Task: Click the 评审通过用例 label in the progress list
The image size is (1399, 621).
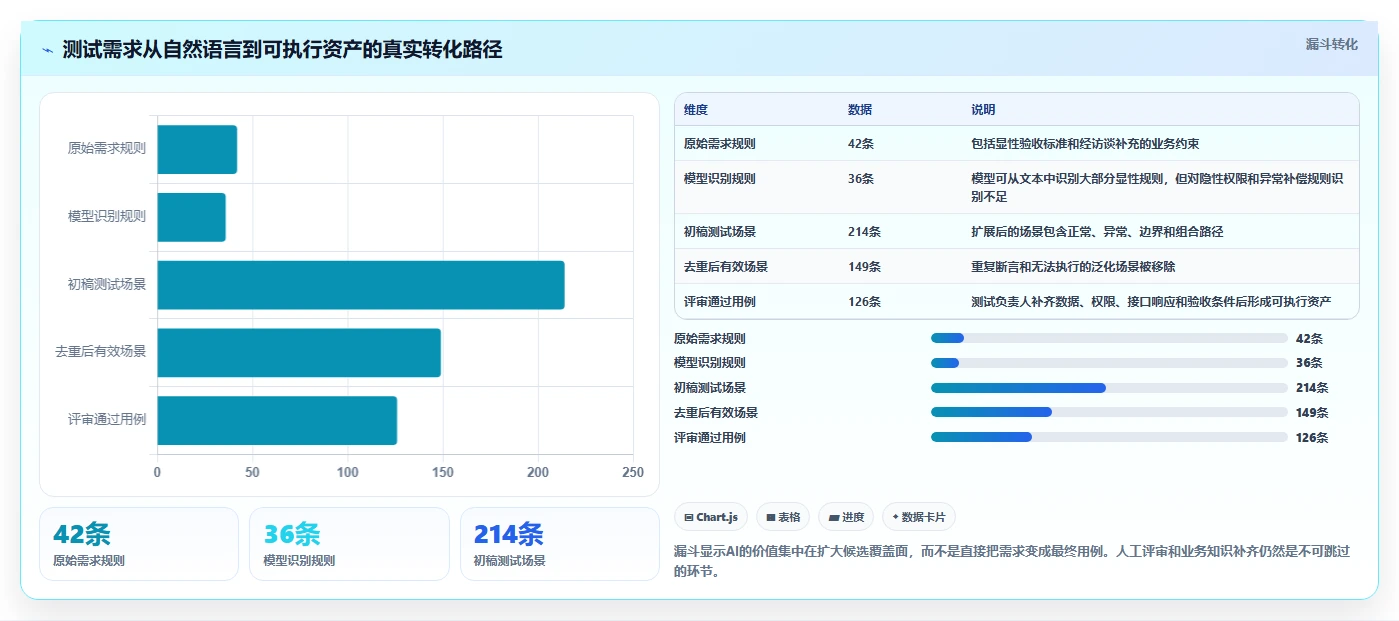Action: [x=710, y=437]
